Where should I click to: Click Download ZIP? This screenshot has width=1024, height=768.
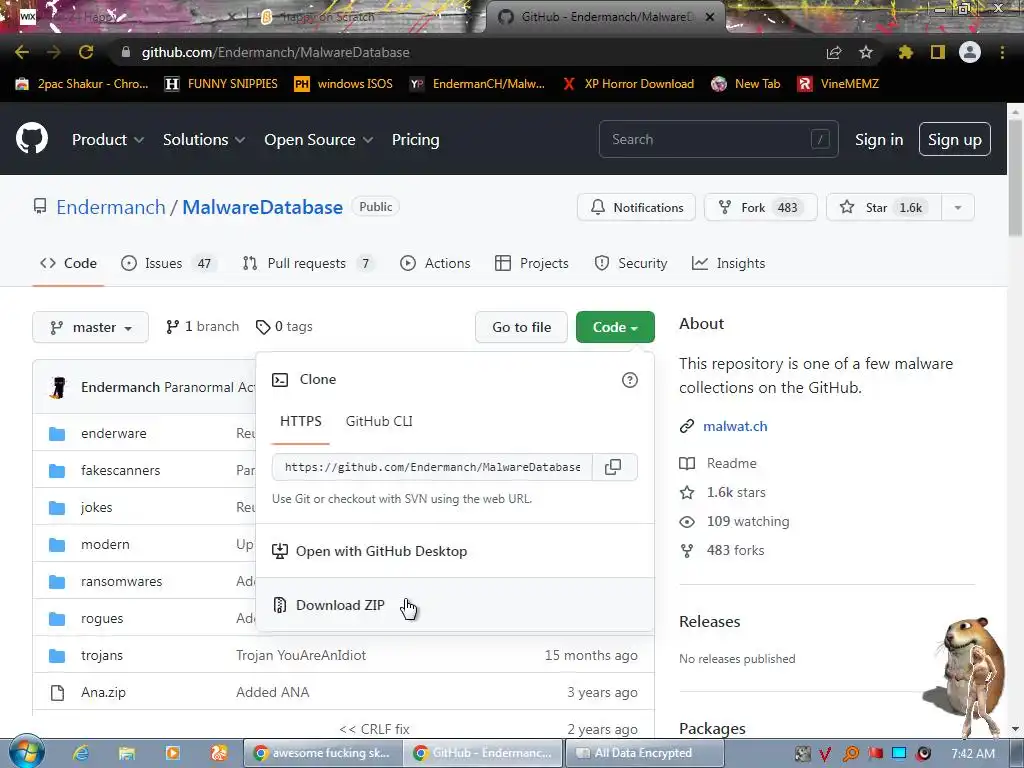click(455, 605)
